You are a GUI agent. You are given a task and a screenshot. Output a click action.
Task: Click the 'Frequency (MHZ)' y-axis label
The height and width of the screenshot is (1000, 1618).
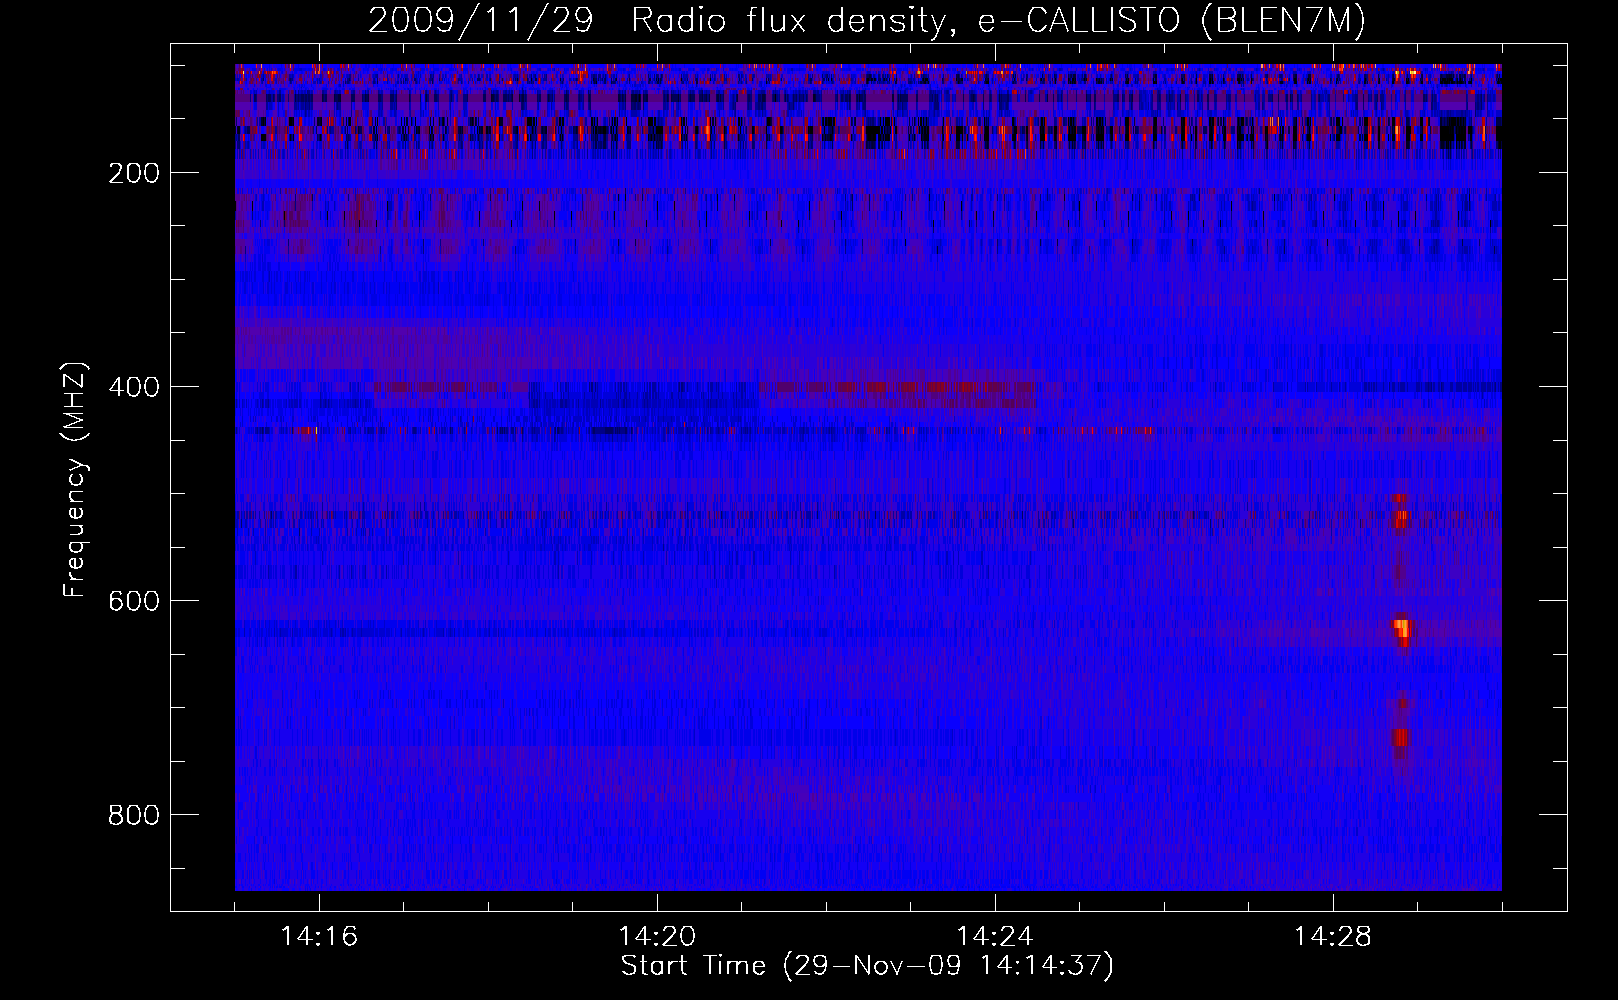75,480
